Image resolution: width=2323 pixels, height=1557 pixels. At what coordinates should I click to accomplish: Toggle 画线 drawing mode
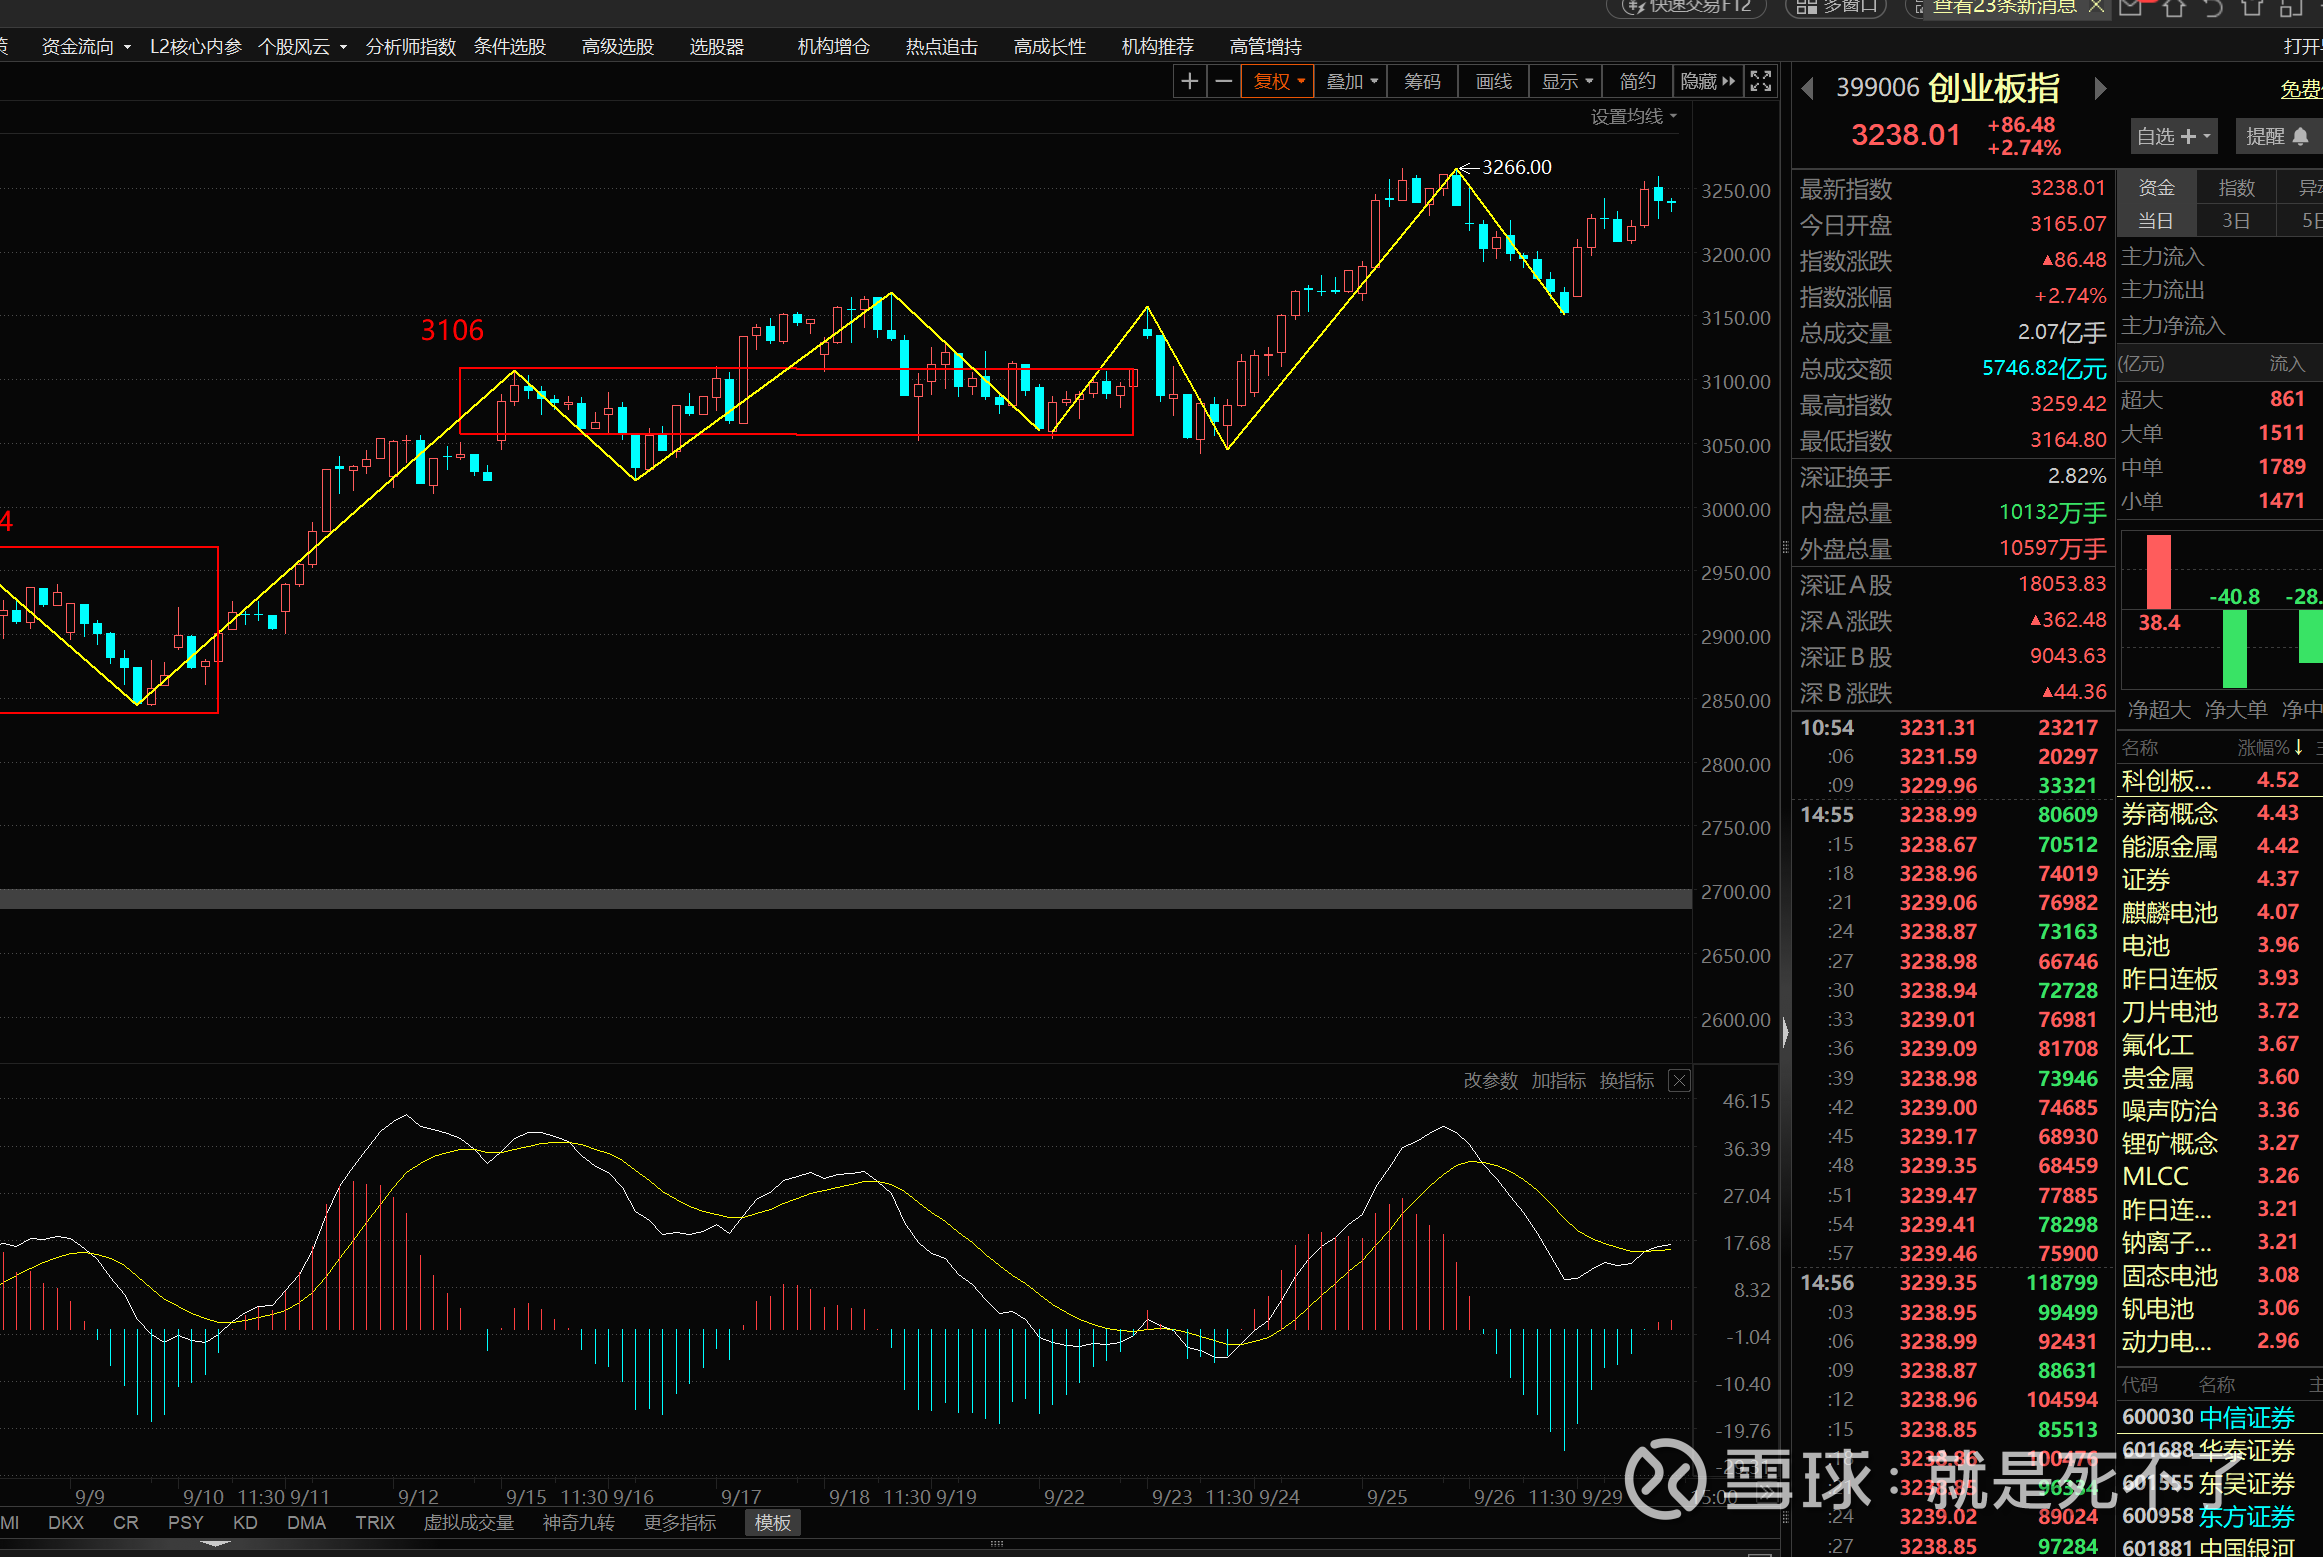pos(1494,82)
